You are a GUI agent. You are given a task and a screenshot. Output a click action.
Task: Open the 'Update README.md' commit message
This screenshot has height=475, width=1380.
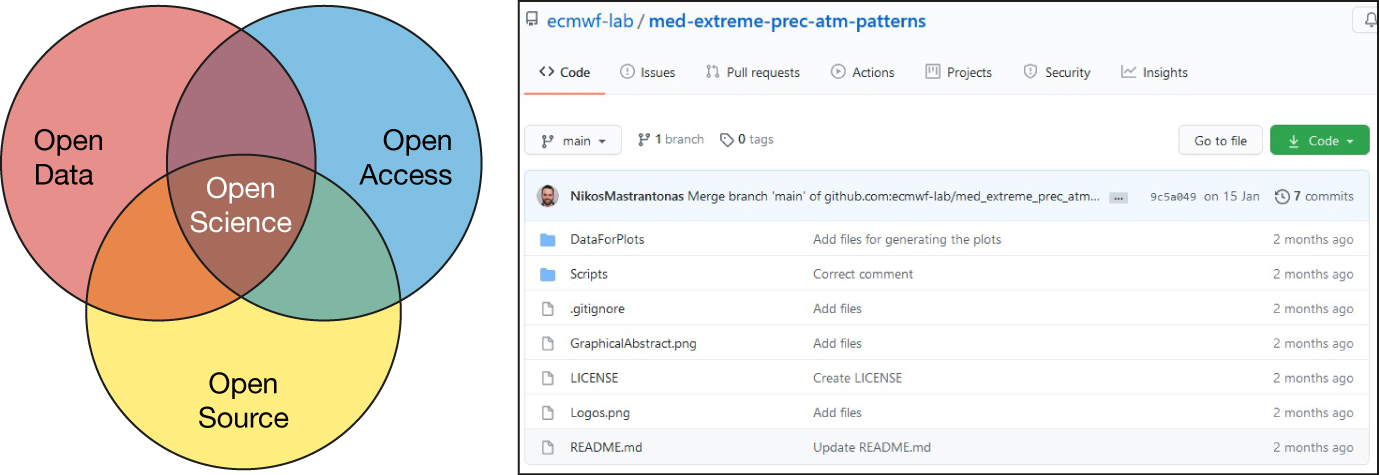(x=872, y=447)
